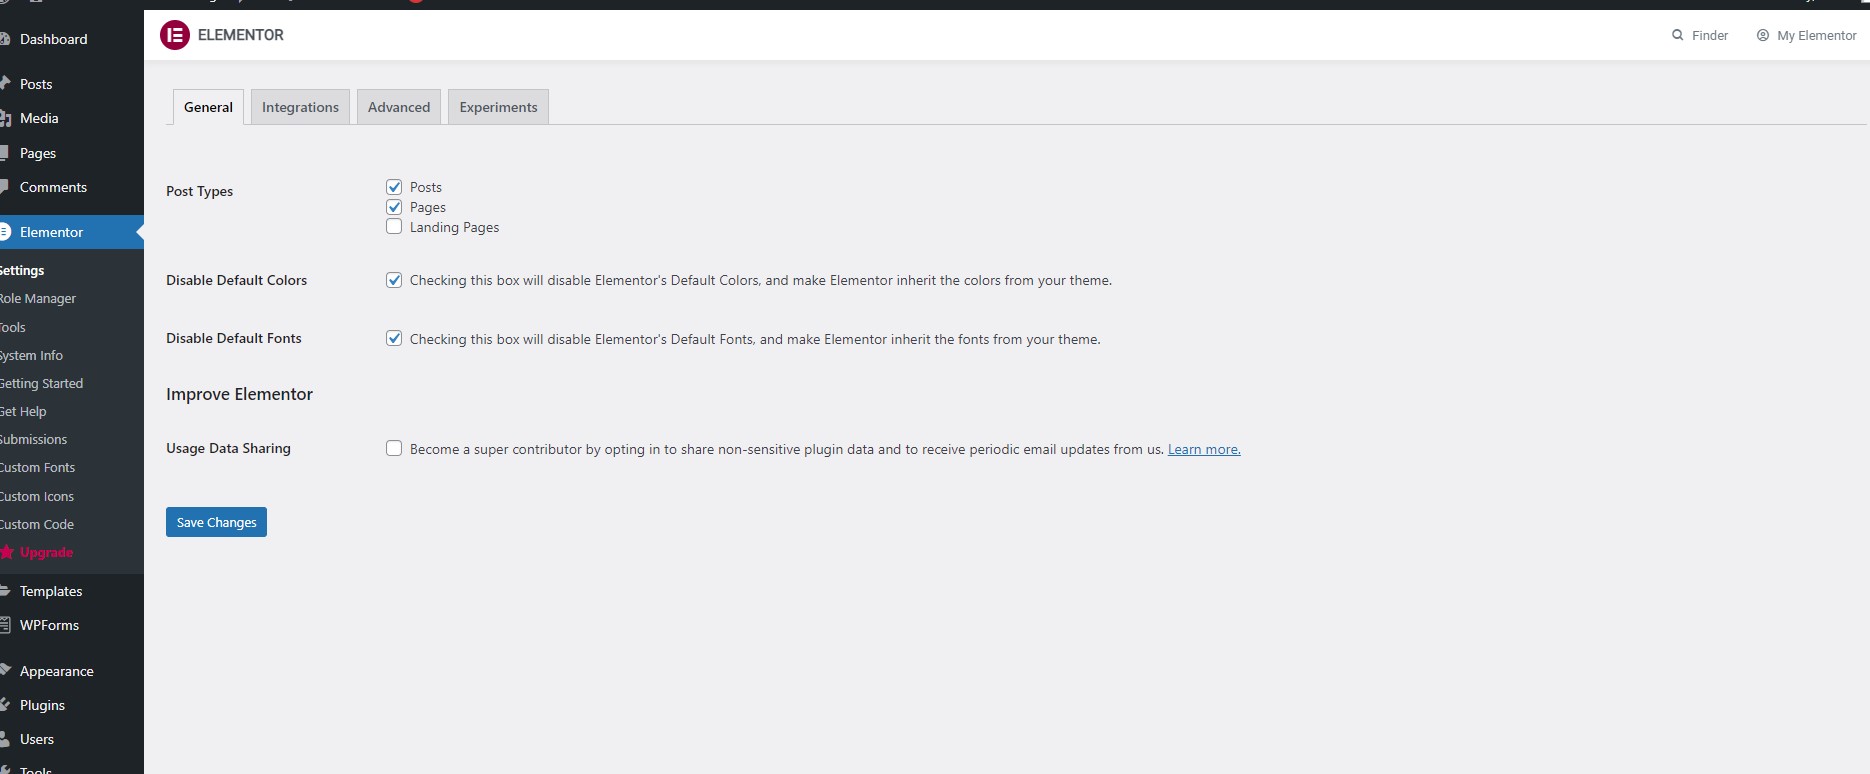This screenshot has width=1870, height=774.
Task: Open Templates in the sidebar
Action: 72,591
